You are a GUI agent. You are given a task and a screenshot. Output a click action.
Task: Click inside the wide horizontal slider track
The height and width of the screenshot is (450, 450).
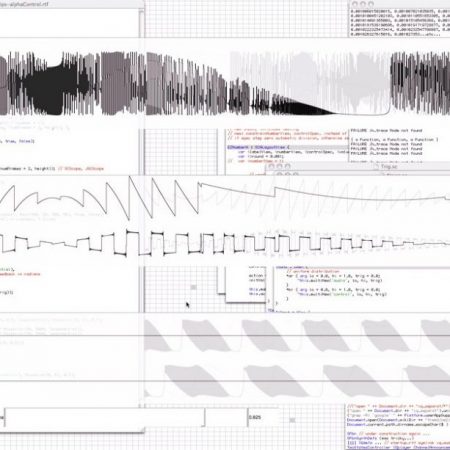104,417
